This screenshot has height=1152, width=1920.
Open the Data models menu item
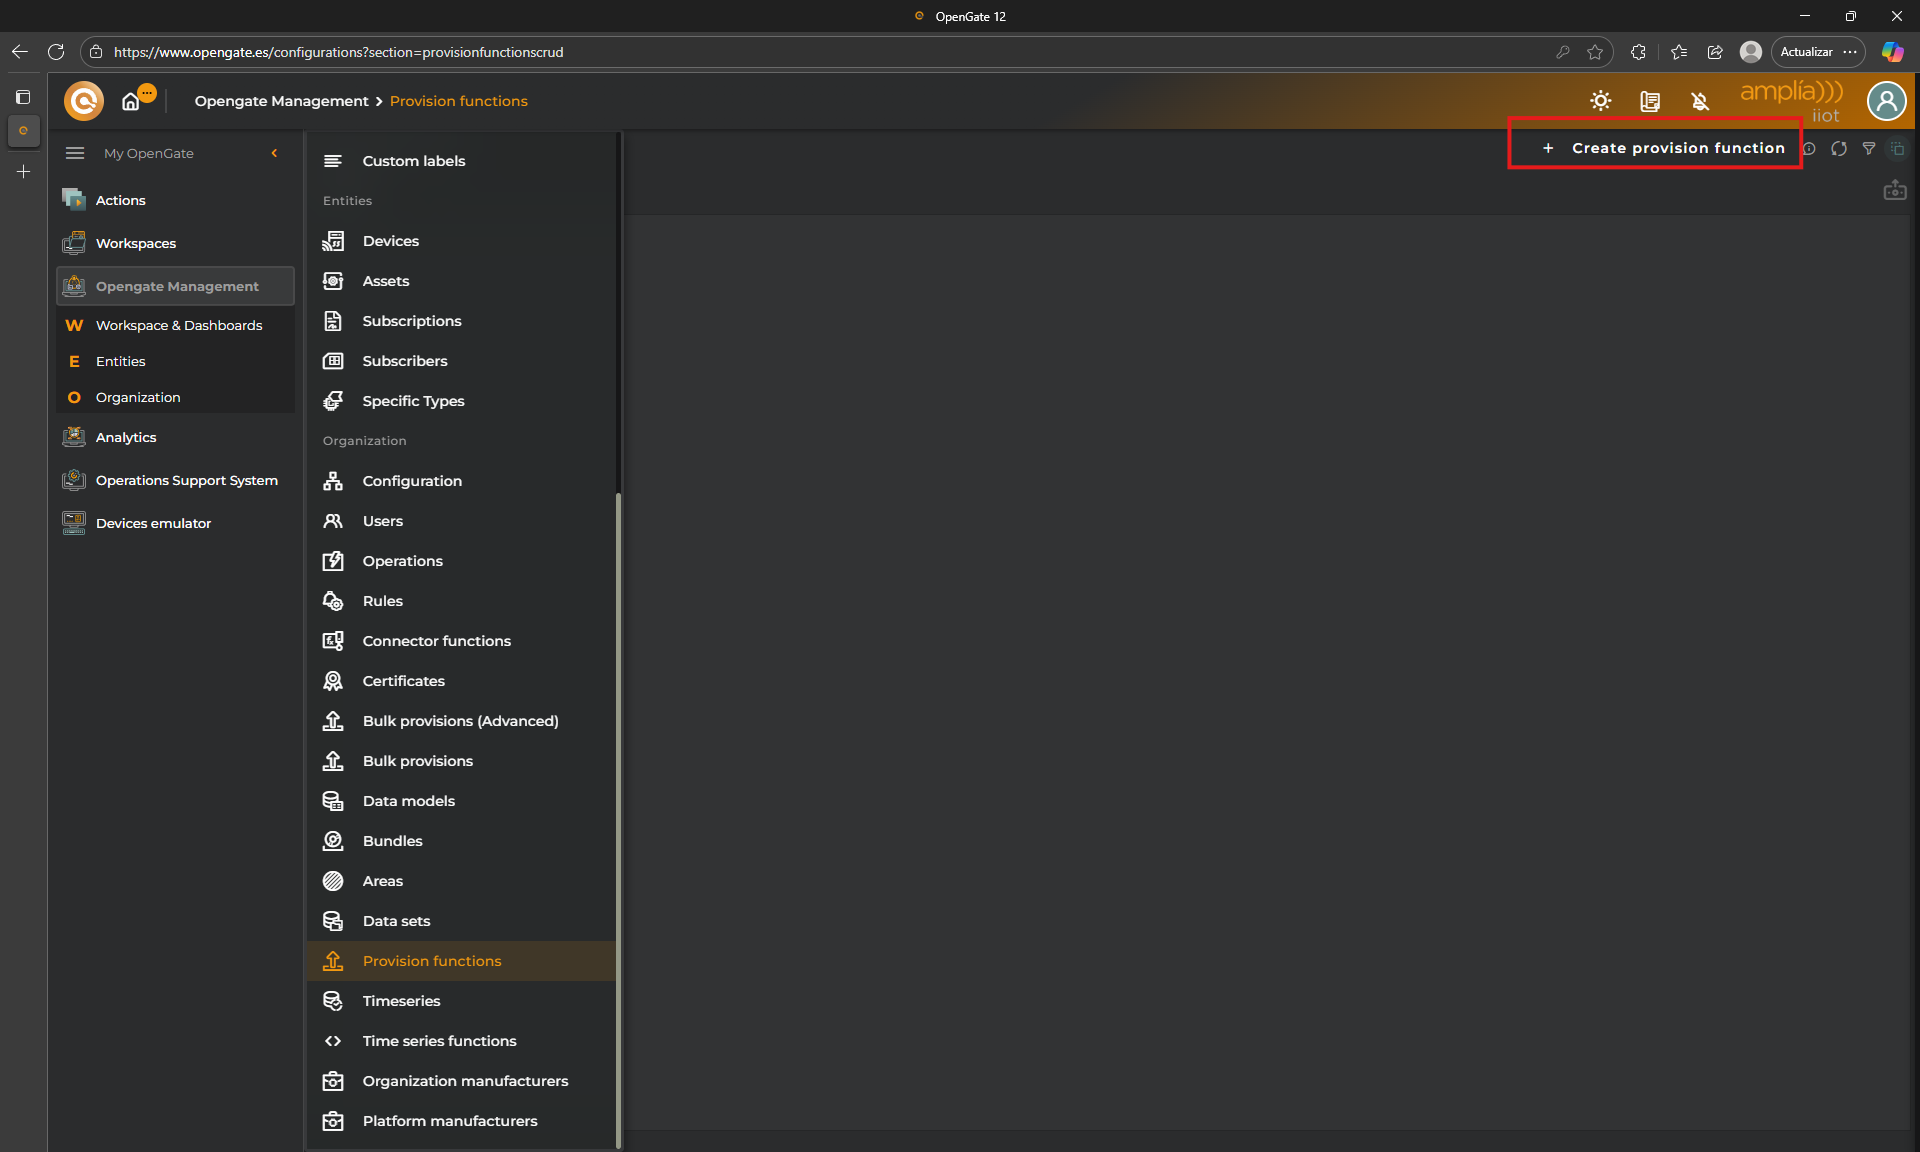408,801
